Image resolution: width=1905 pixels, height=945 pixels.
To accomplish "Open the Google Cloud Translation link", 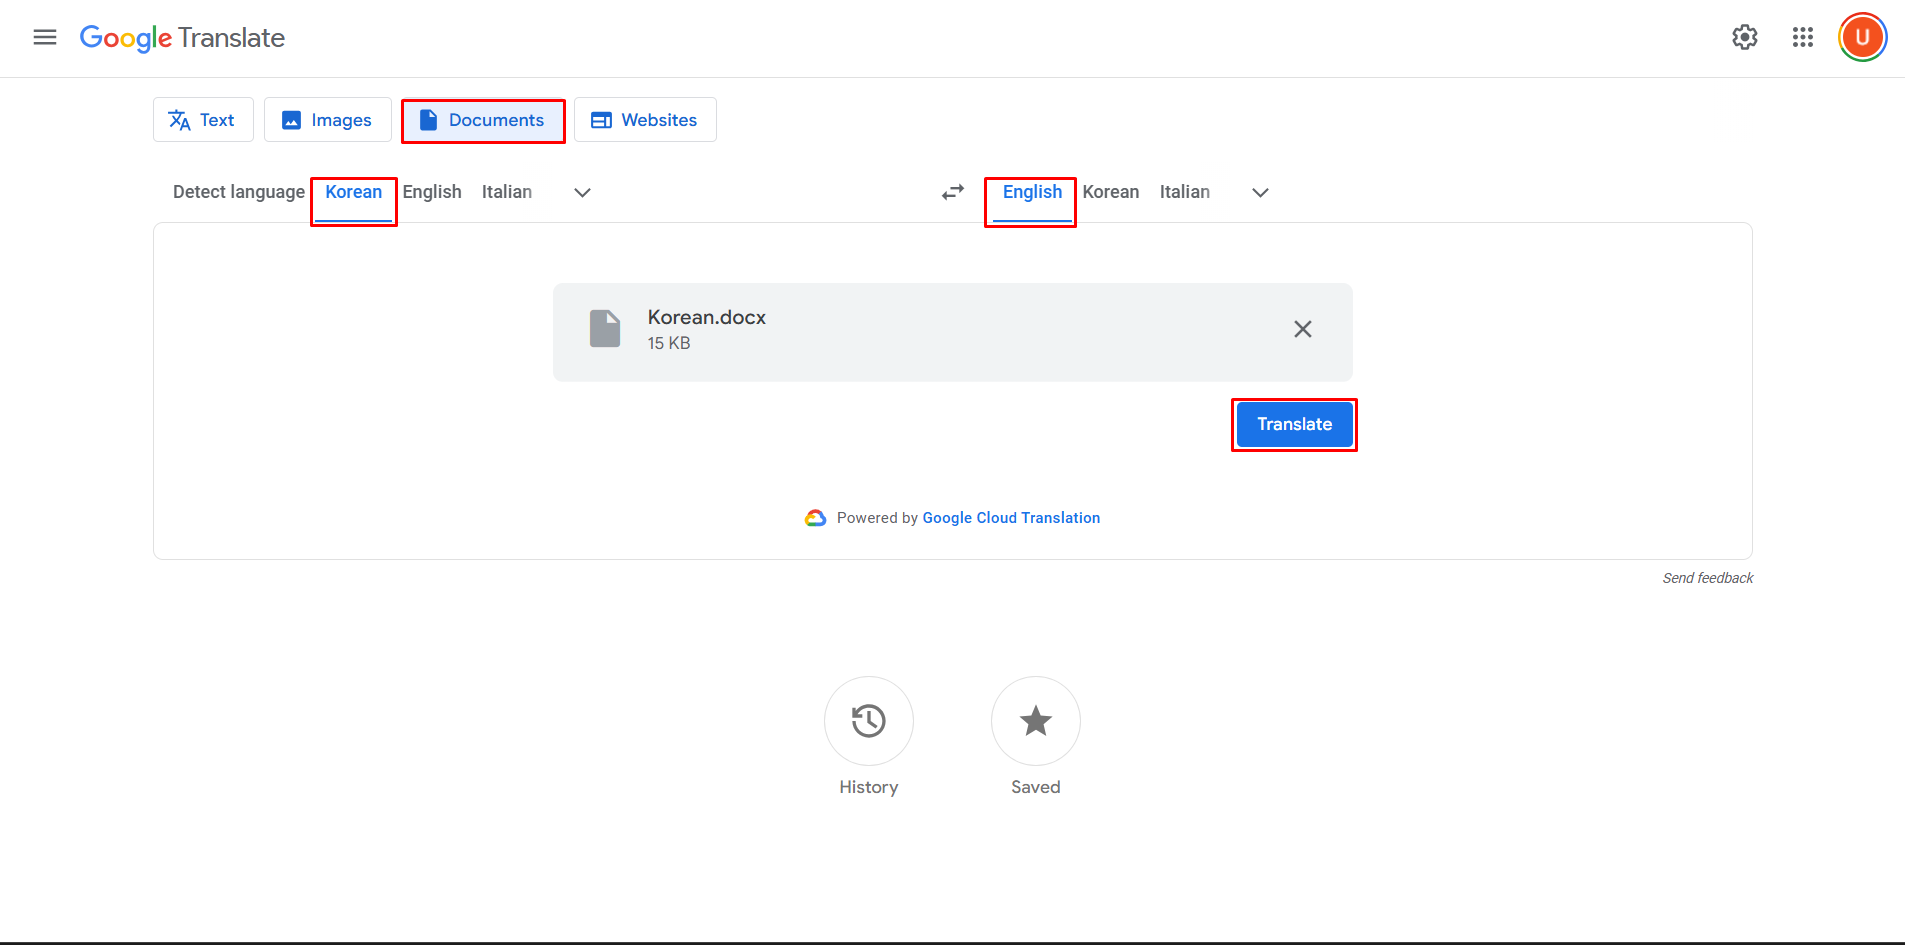I will click(1010, 517).
